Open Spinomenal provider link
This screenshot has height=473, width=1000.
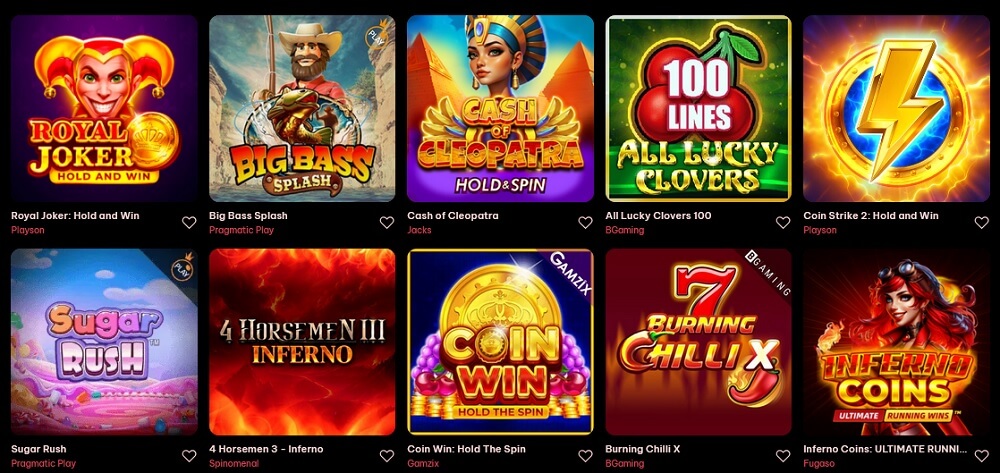click(234, 463)
